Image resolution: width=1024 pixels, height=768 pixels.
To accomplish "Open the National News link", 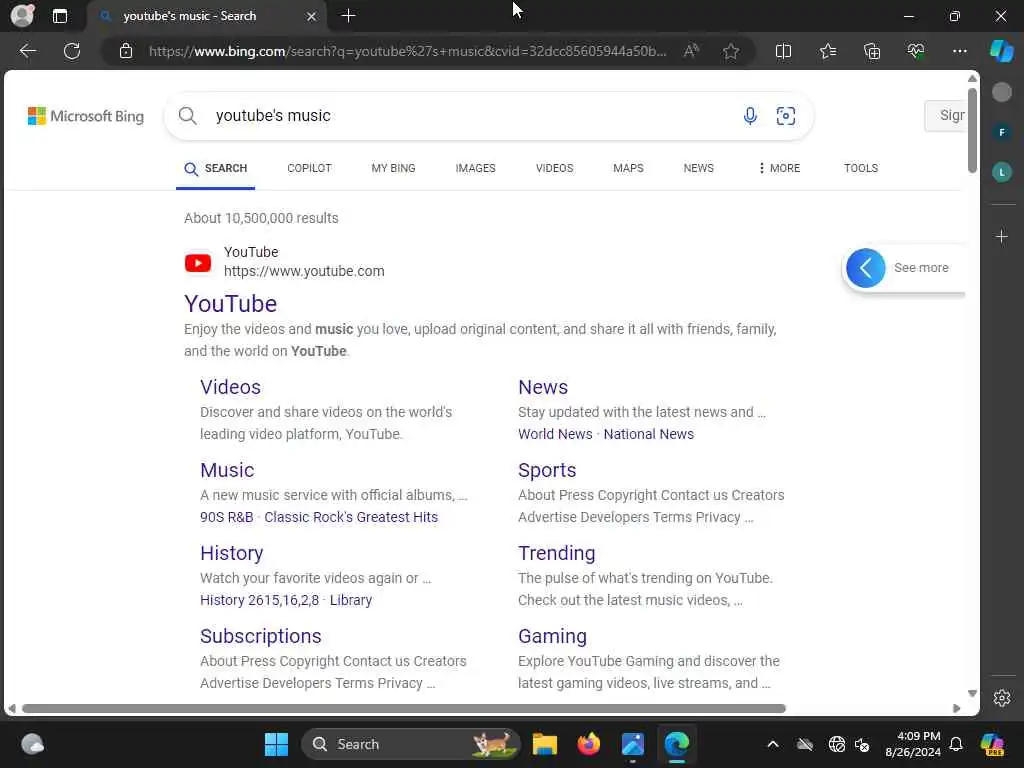I will pyautogui.click(x=648, y=434).
